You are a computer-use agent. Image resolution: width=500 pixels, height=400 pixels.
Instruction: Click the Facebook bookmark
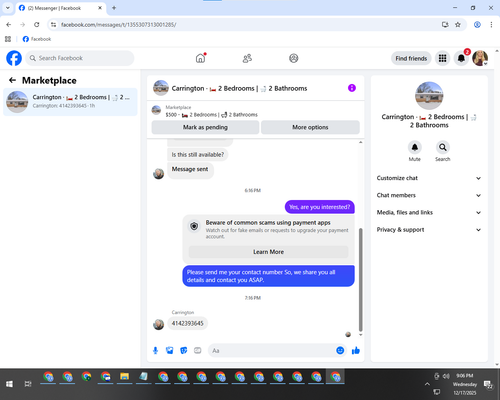pyautogui.click(x=37, y=39)
